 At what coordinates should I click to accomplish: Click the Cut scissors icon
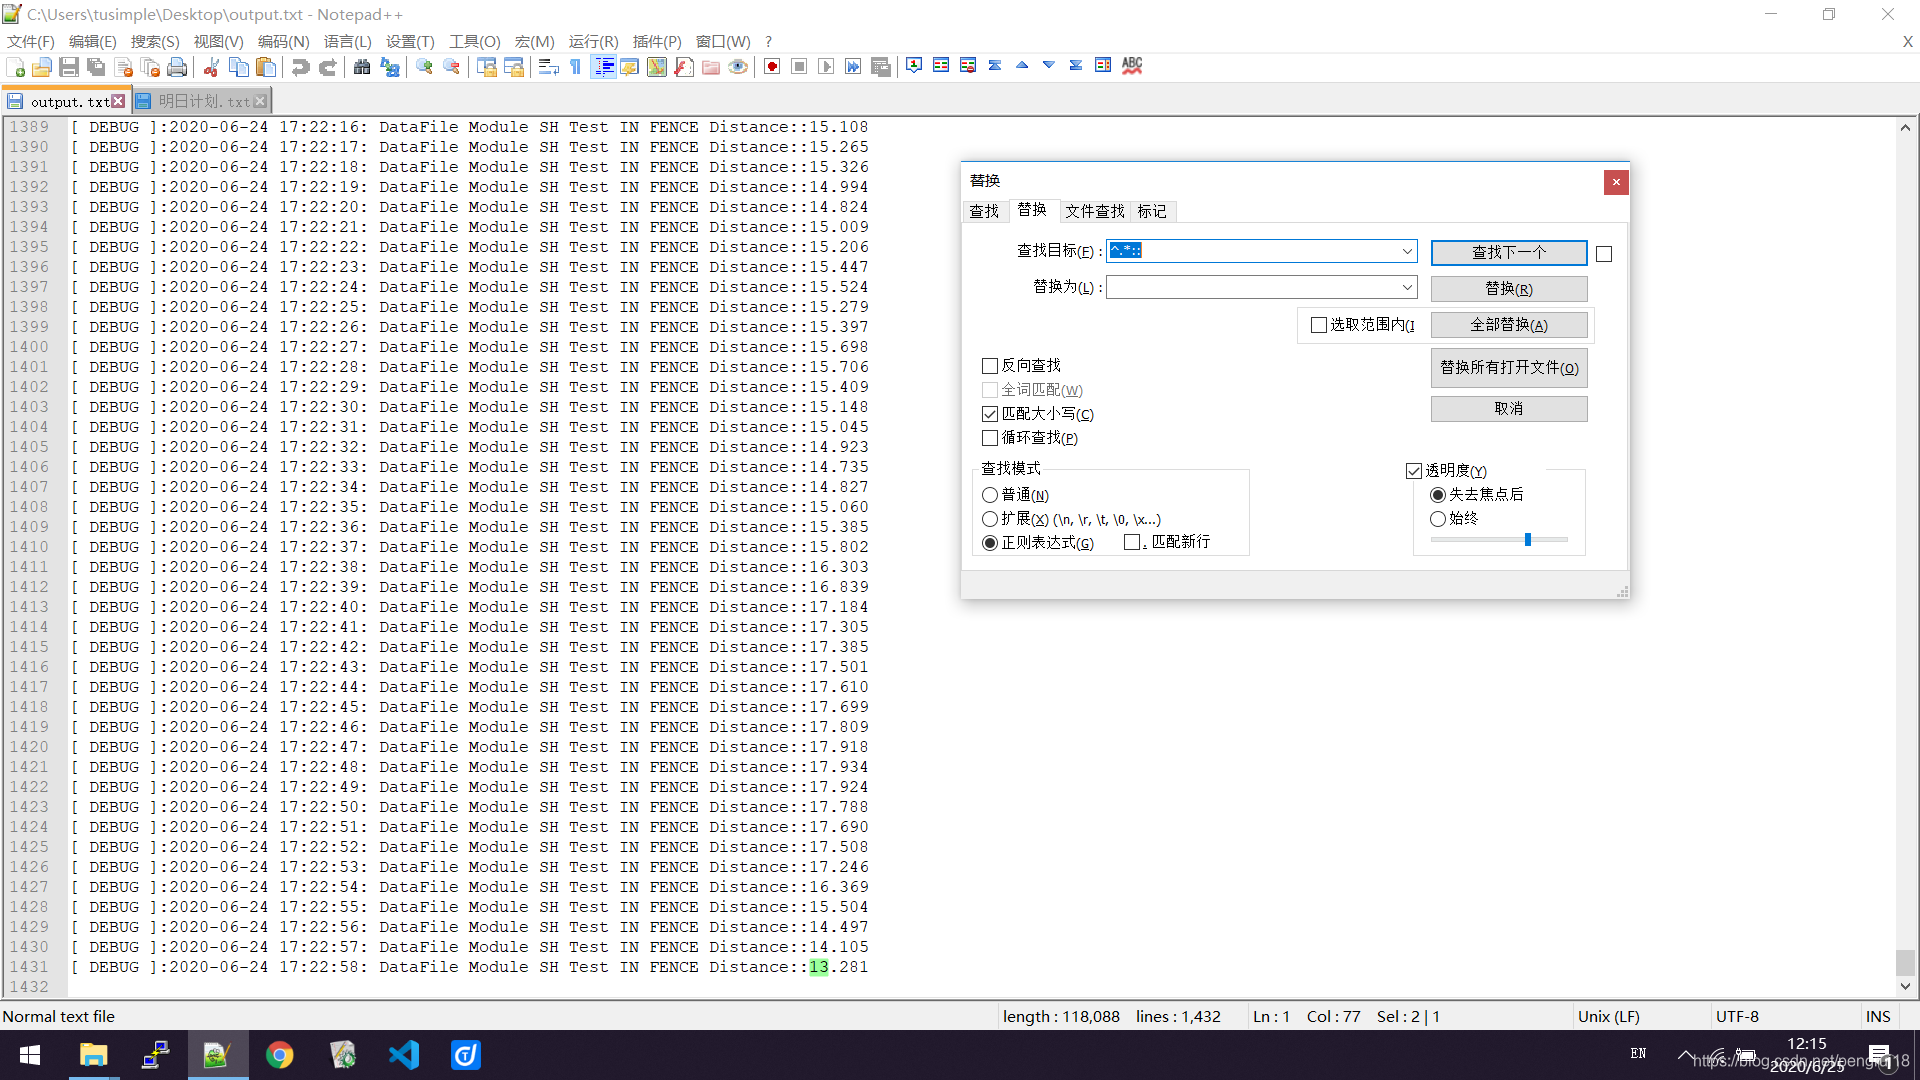(211, 67)
